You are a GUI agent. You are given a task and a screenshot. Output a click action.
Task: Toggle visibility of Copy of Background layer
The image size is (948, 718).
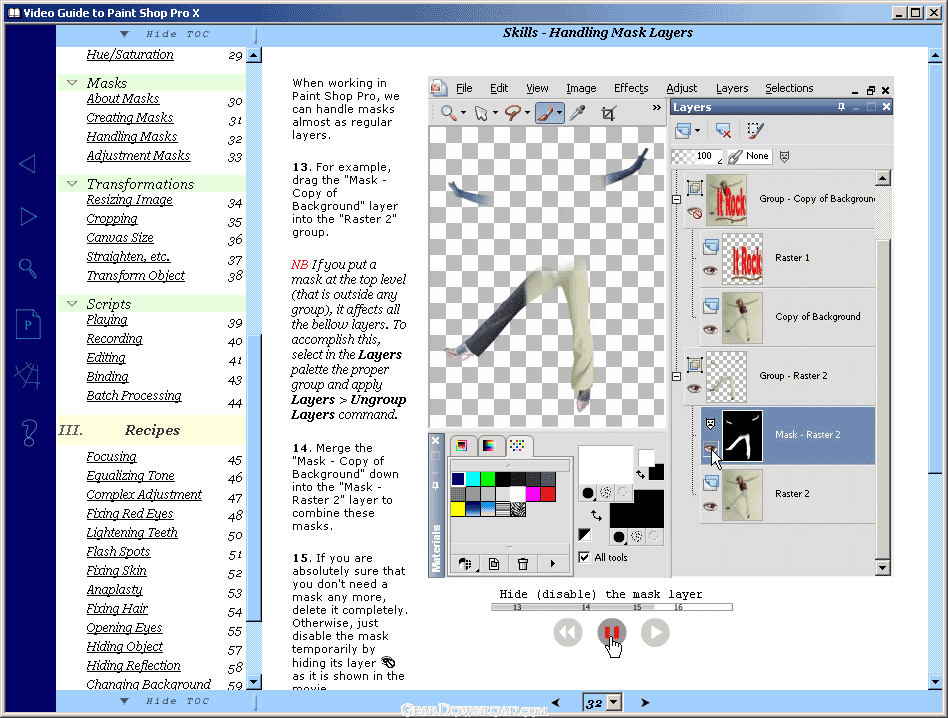pos(710,329)
